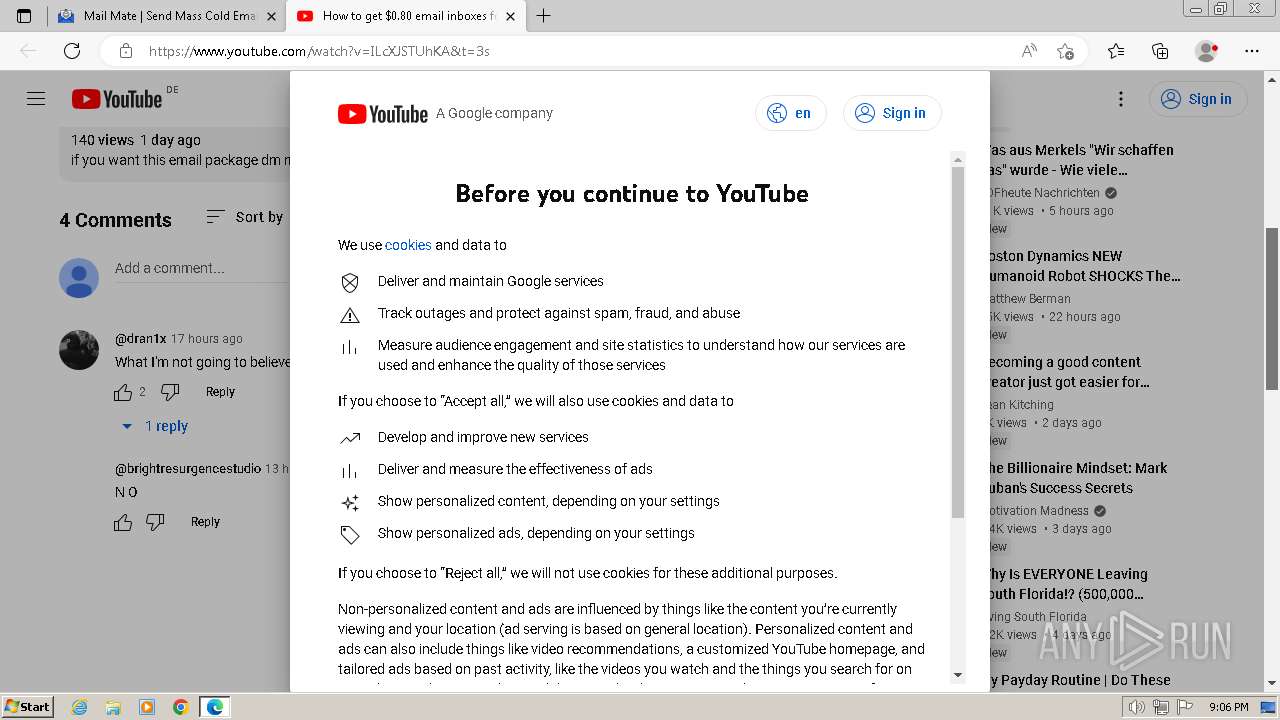Click scrollbar up arrow in consent dialog
Viewport: 1280px width, 720px height.
coord(957,160)
